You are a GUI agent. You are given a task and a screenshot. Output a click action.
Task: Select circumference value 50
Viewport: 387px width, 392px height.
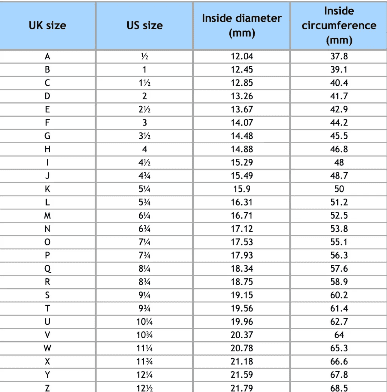point(339,189)
